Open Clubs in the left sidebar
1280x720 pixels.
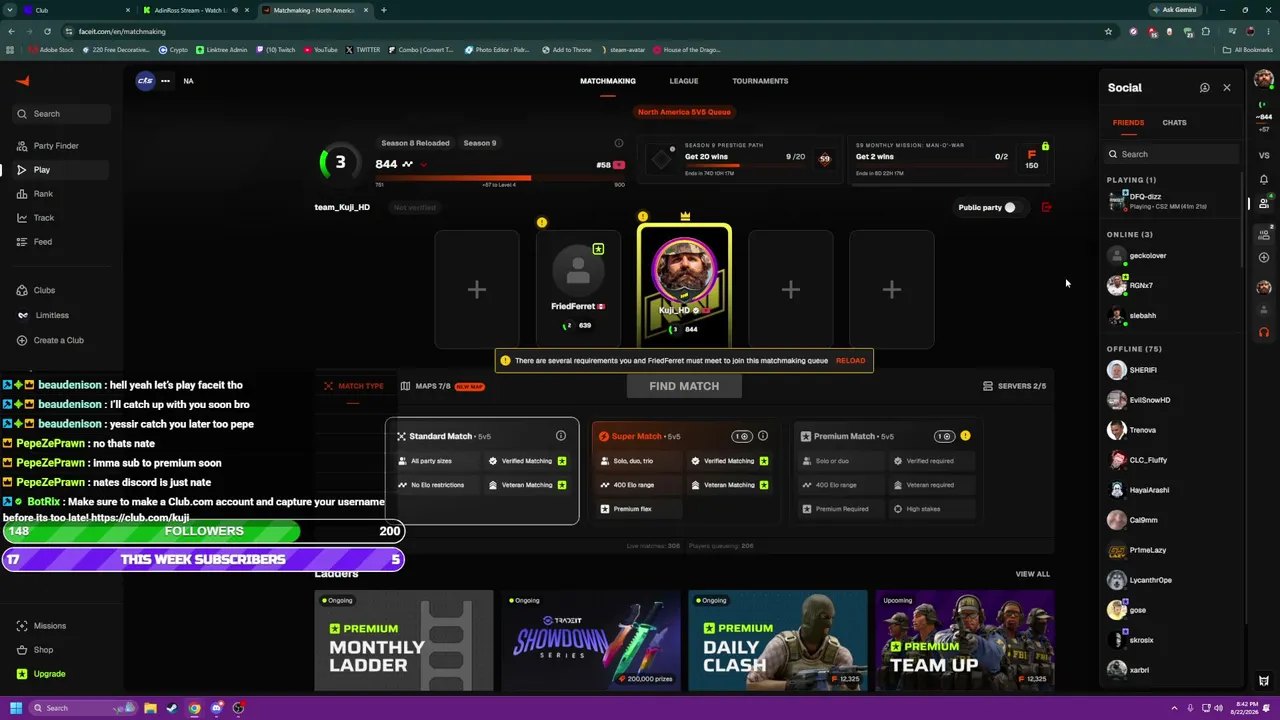point(44,291)
